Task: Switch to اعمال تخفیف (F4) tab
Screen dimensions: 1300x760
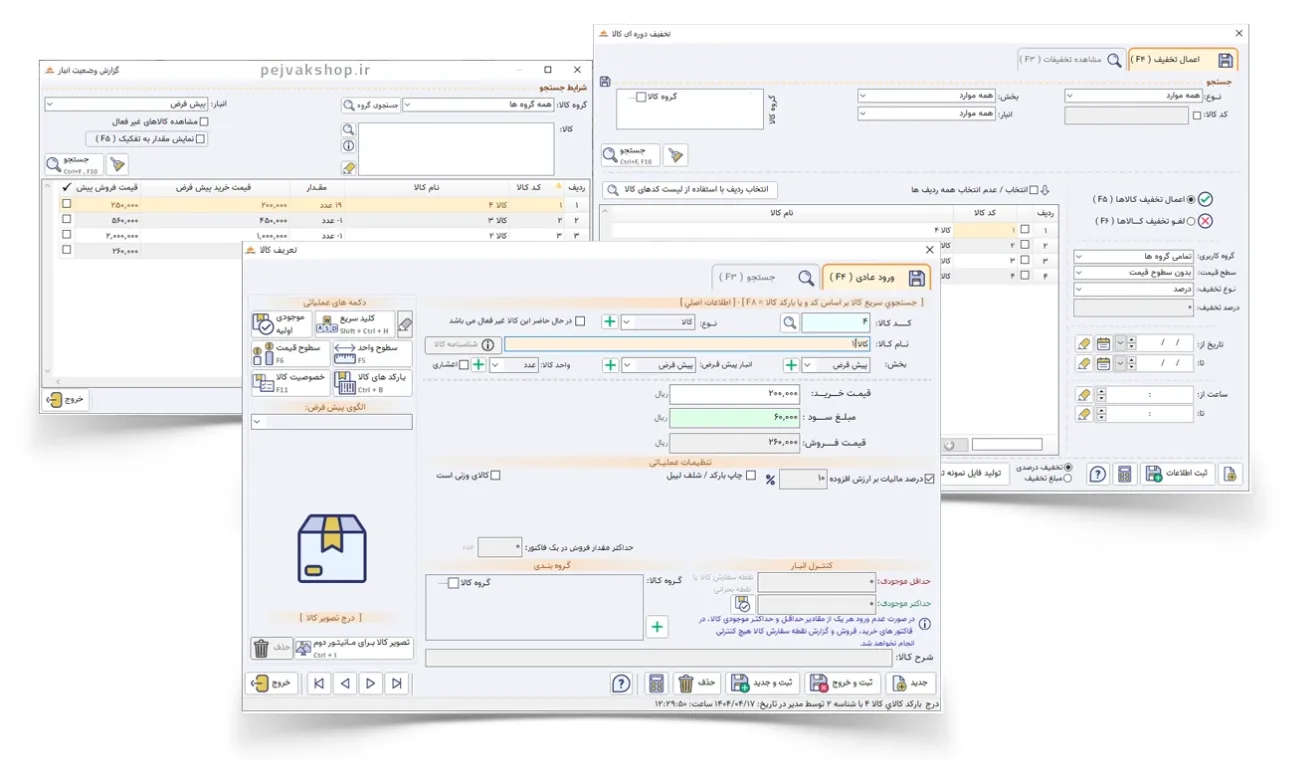Action: pyautogui.click(x=1184, y=60)
